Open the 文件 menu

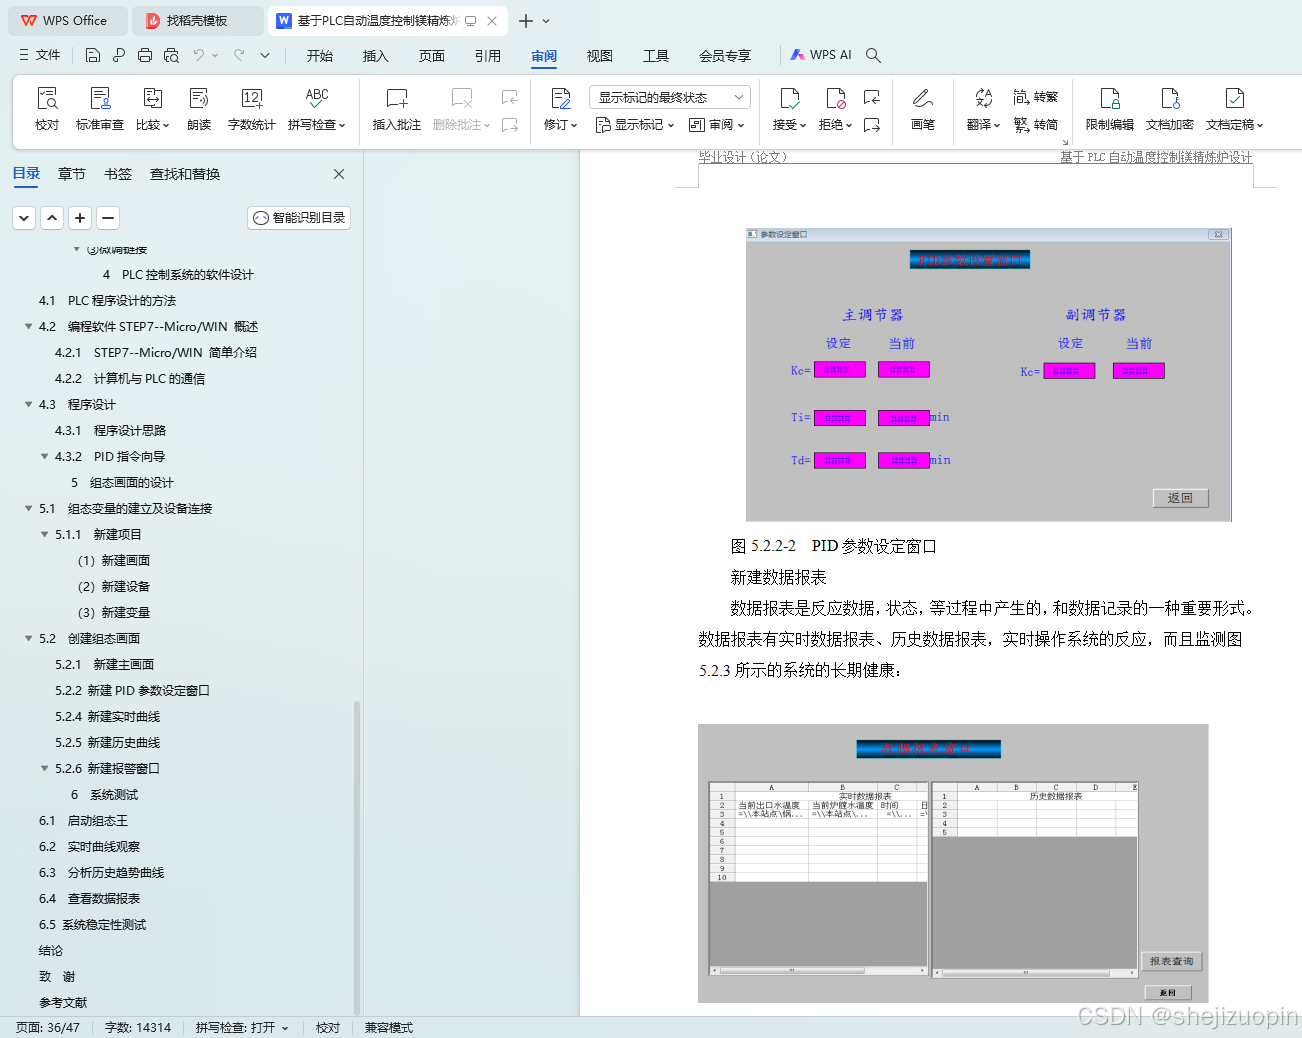click(x=39, y=55)
